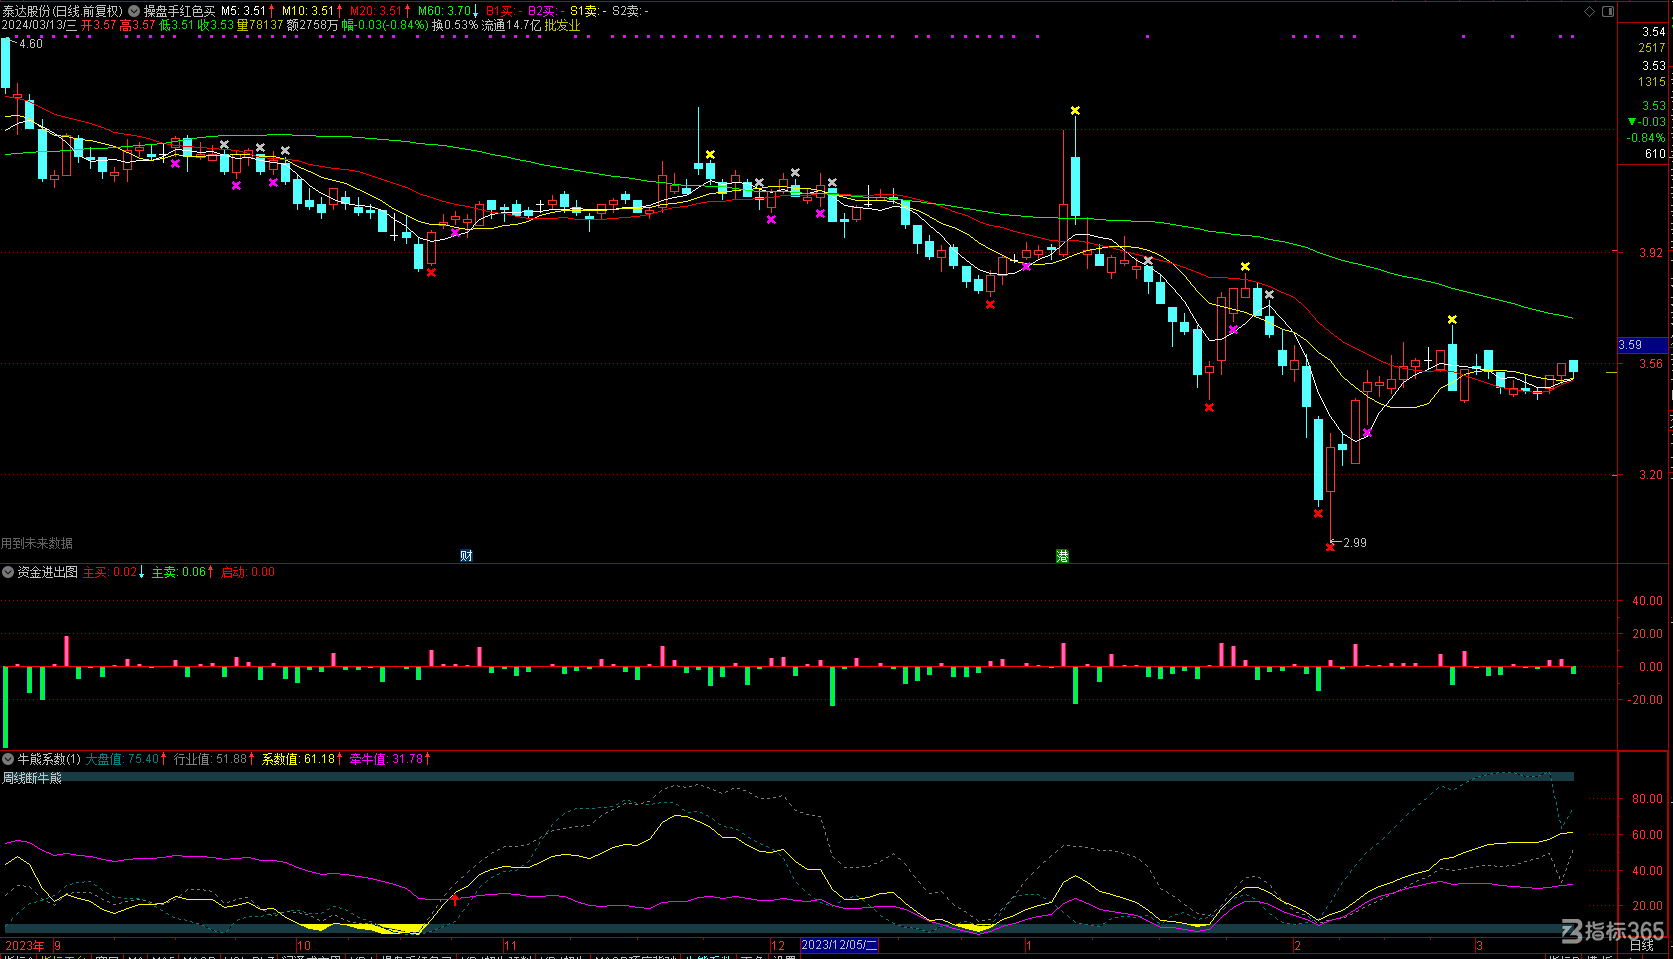Click the 3.92 price level on the right axis
The image size is (1673, 959).
tap(1651, 253)
